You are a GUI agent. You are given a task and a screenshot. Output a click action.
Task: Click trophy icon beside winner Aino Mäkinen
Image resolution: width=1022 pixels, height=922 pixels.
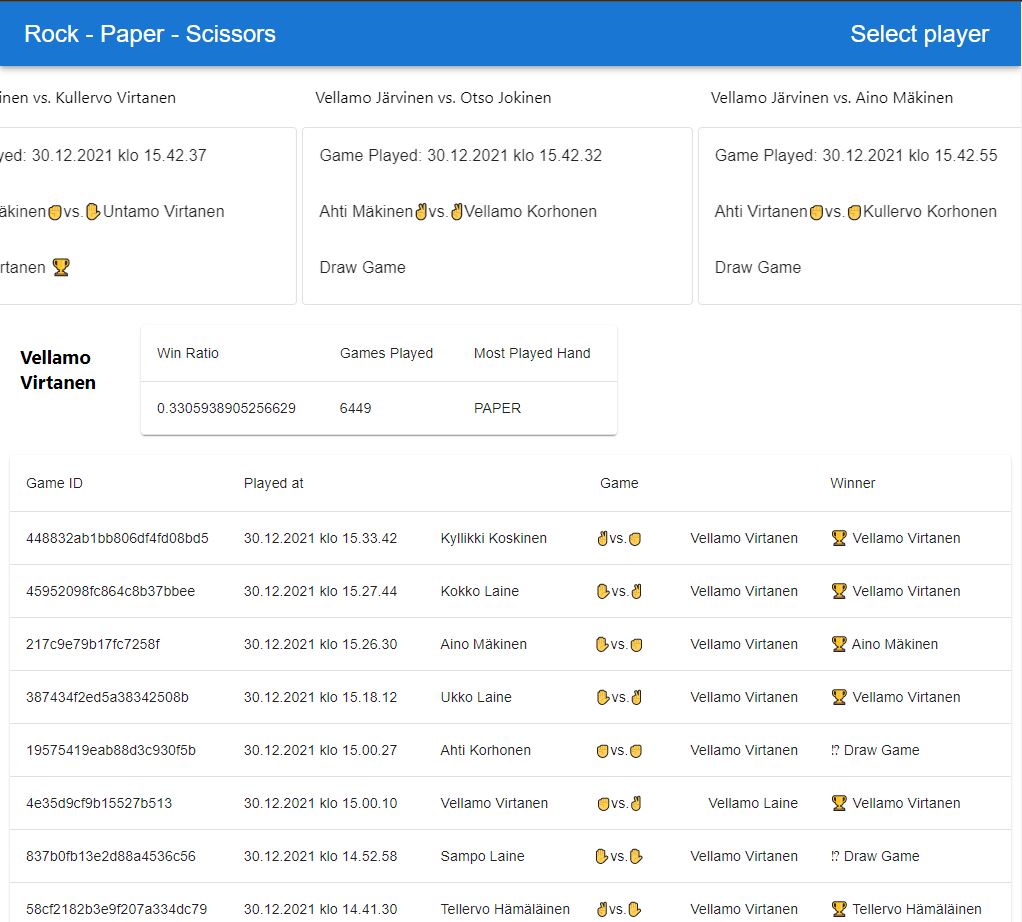pyautogui.click(x=839, y=644)
